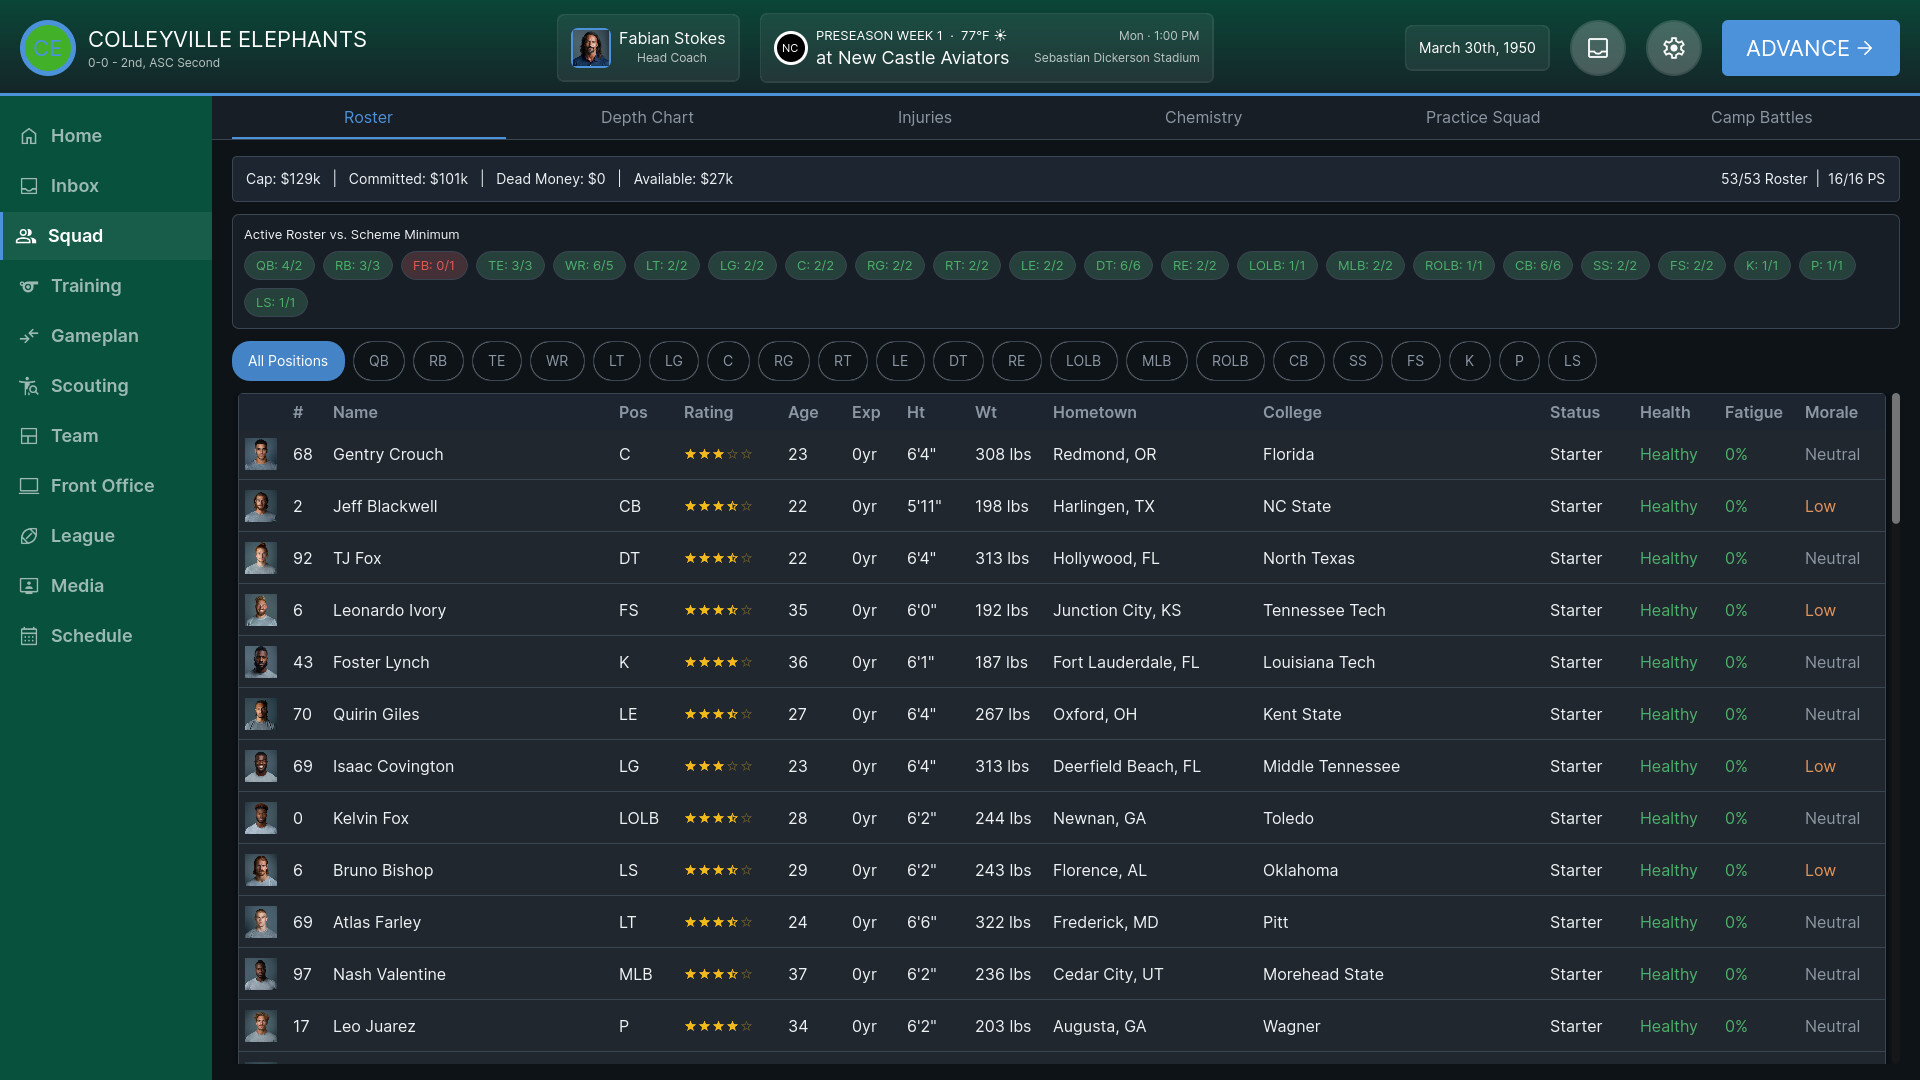Filter roster by QB position
The height and width of the screenshot is (1080, 1920).
(x=378, y=361)
